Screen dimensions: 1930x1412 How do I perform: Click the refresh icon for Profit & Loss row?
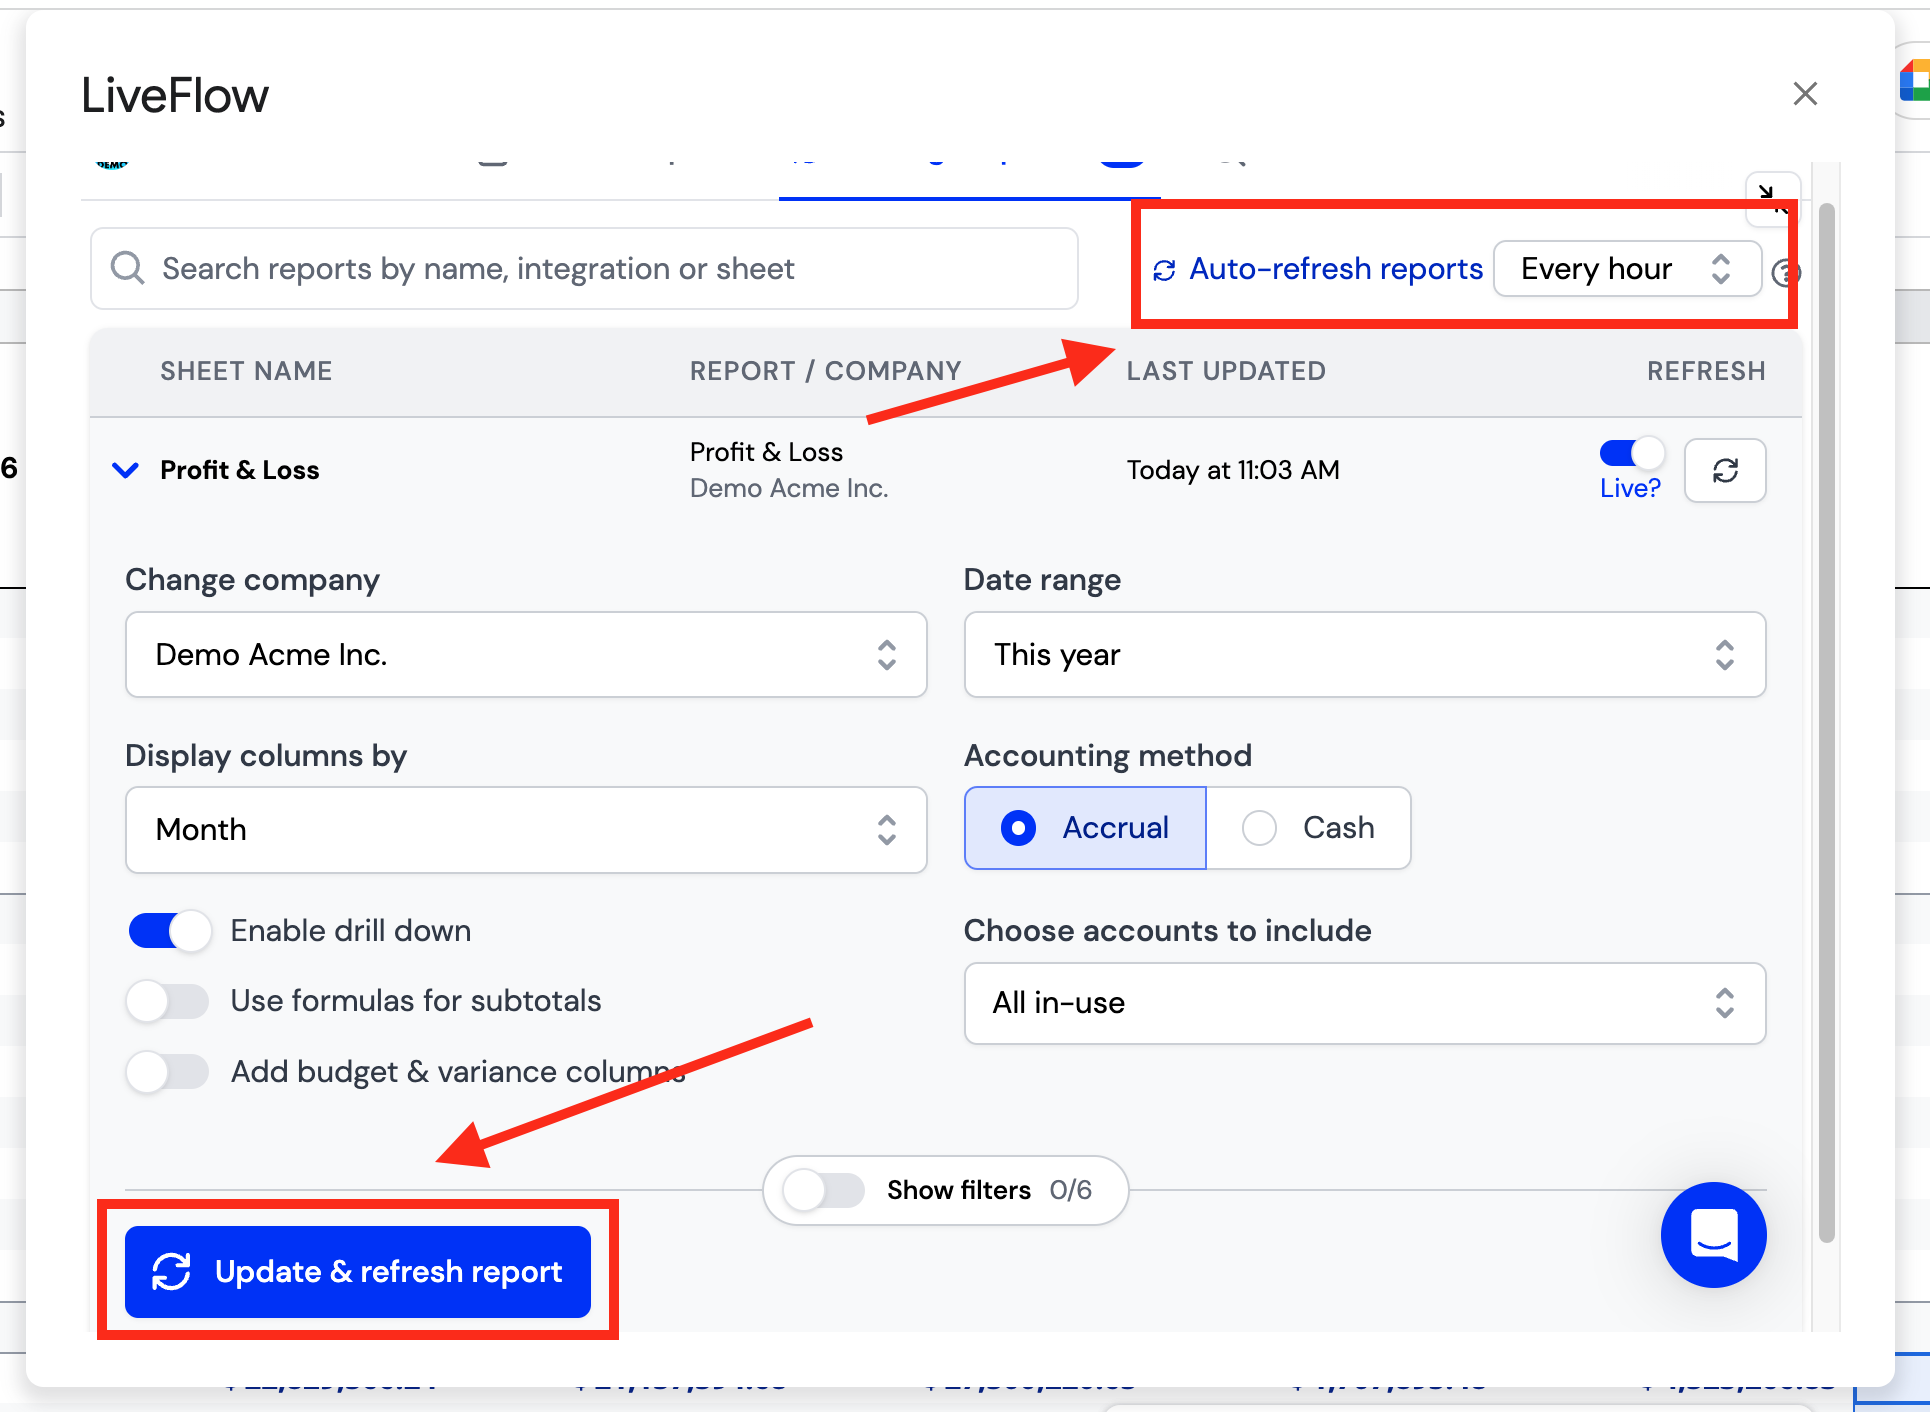[x=1725, y=470]
